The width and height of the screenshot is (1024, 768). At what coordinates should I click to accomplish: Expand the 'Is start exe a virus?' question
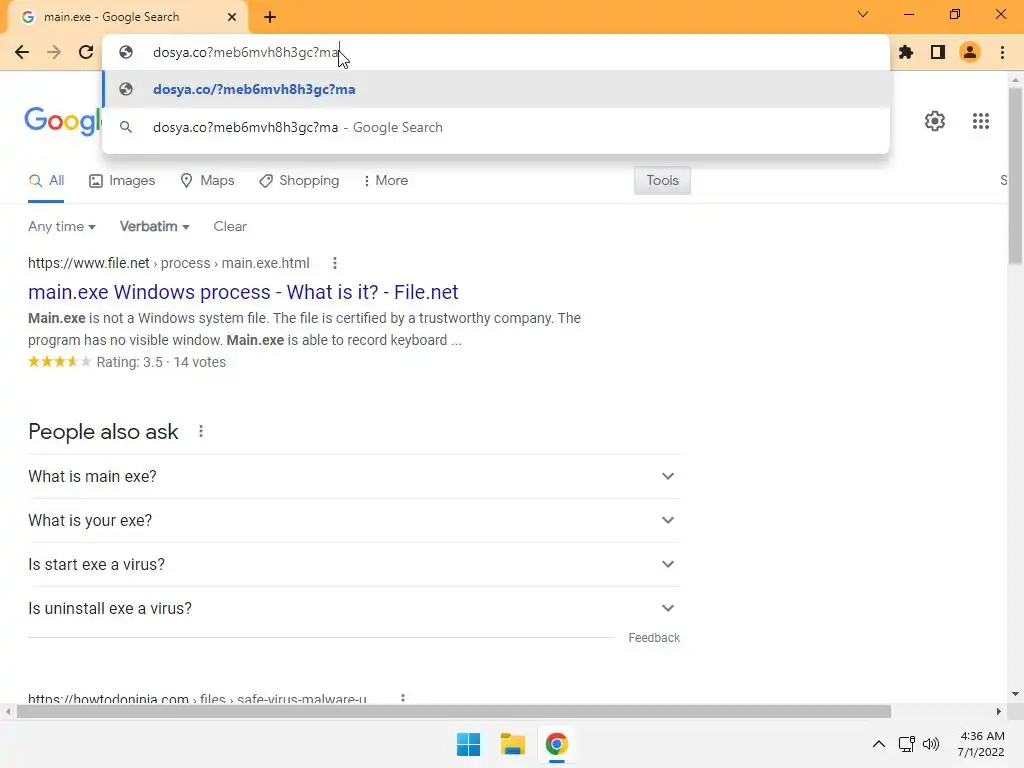tap(354, 564)
